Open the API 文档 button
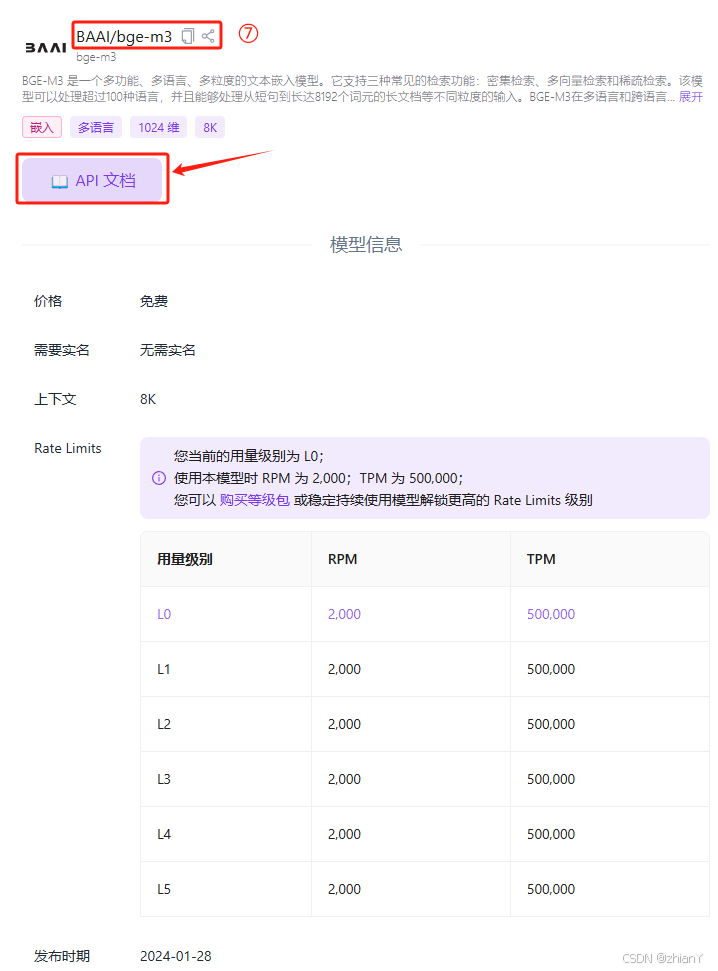The image size is (718, 971). [92, 180]
